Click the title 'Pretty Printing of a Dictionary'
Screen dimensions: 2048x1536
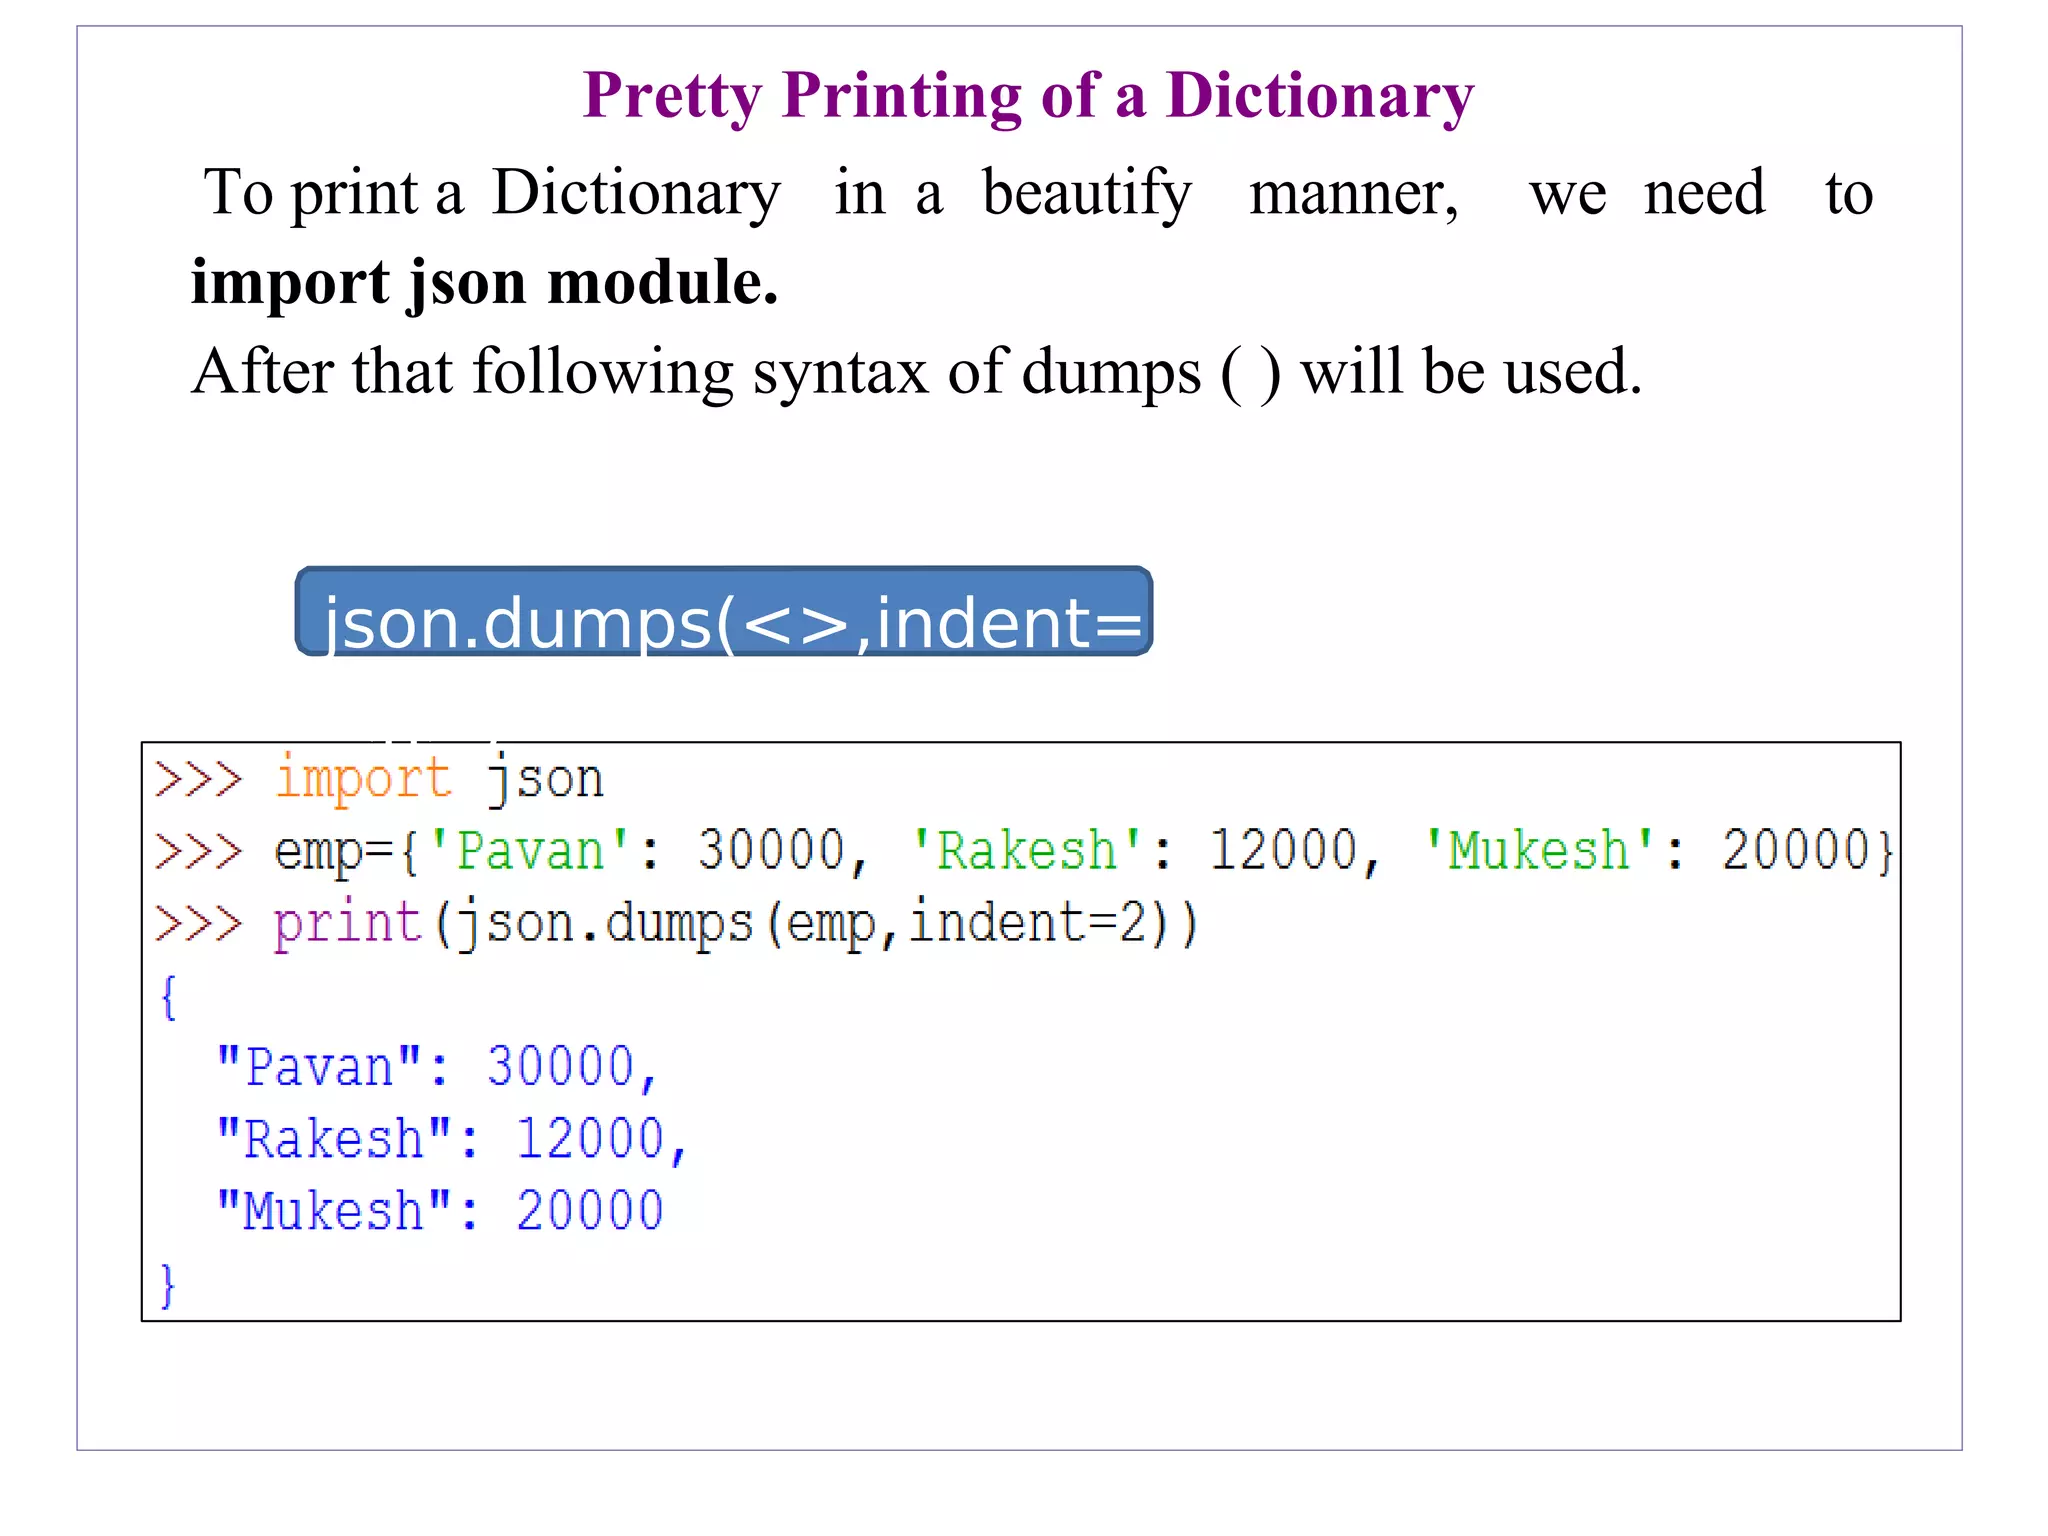[1028, 97]
